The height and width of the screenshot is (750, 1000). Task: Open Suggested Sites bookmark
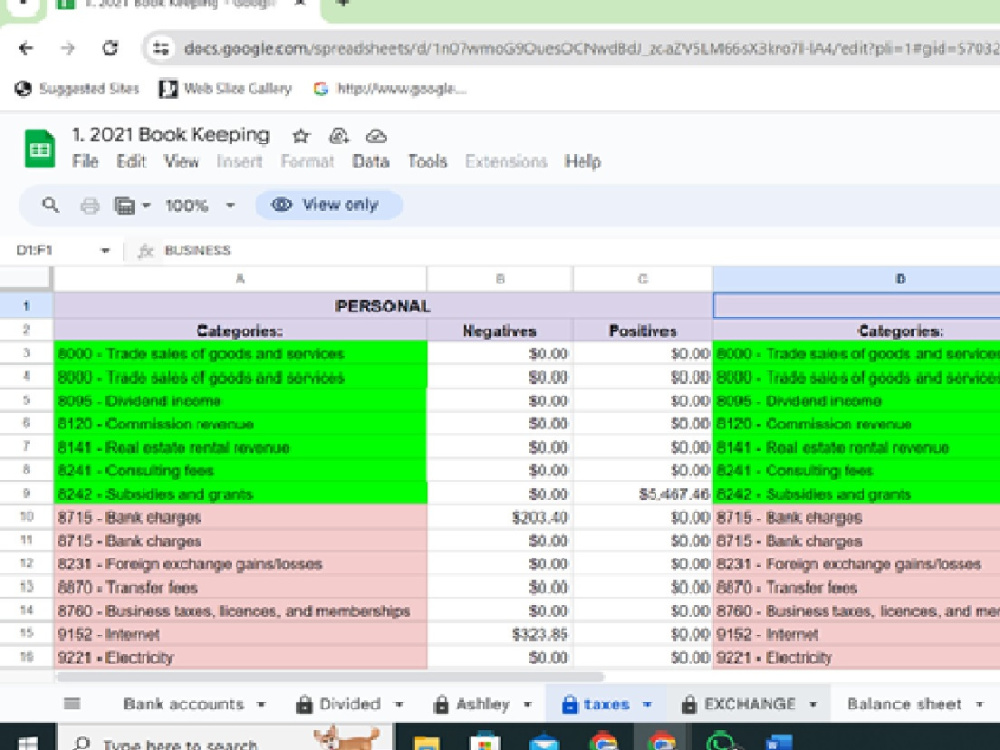[x=77, y=89]
